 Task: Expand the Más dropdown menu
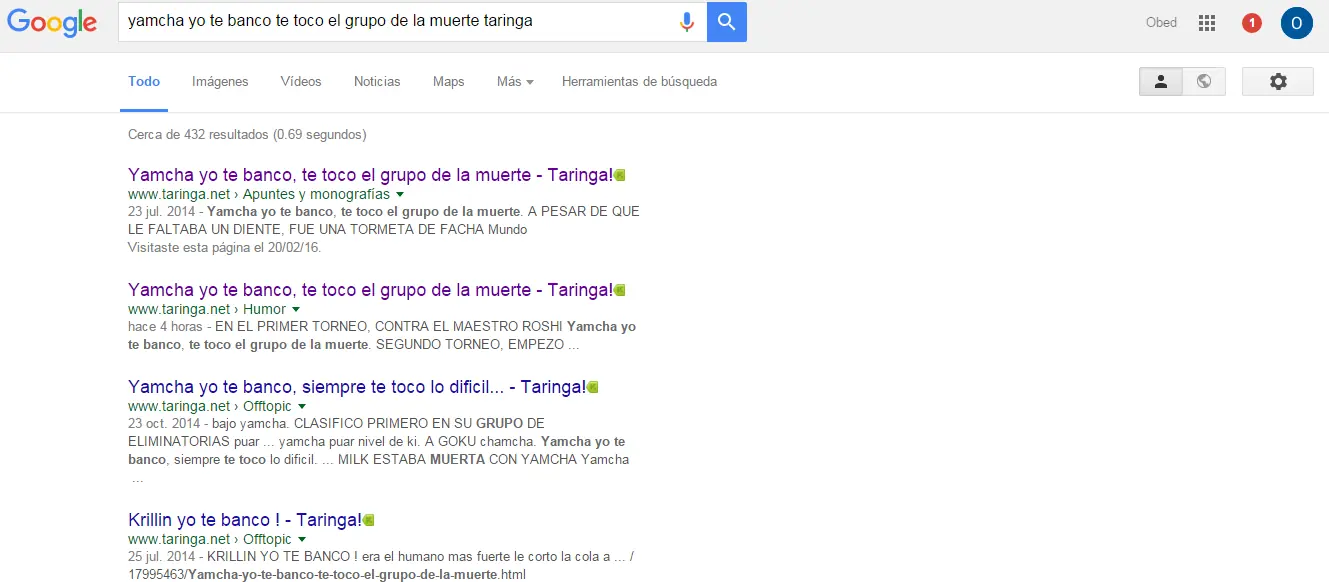point(515,82)
